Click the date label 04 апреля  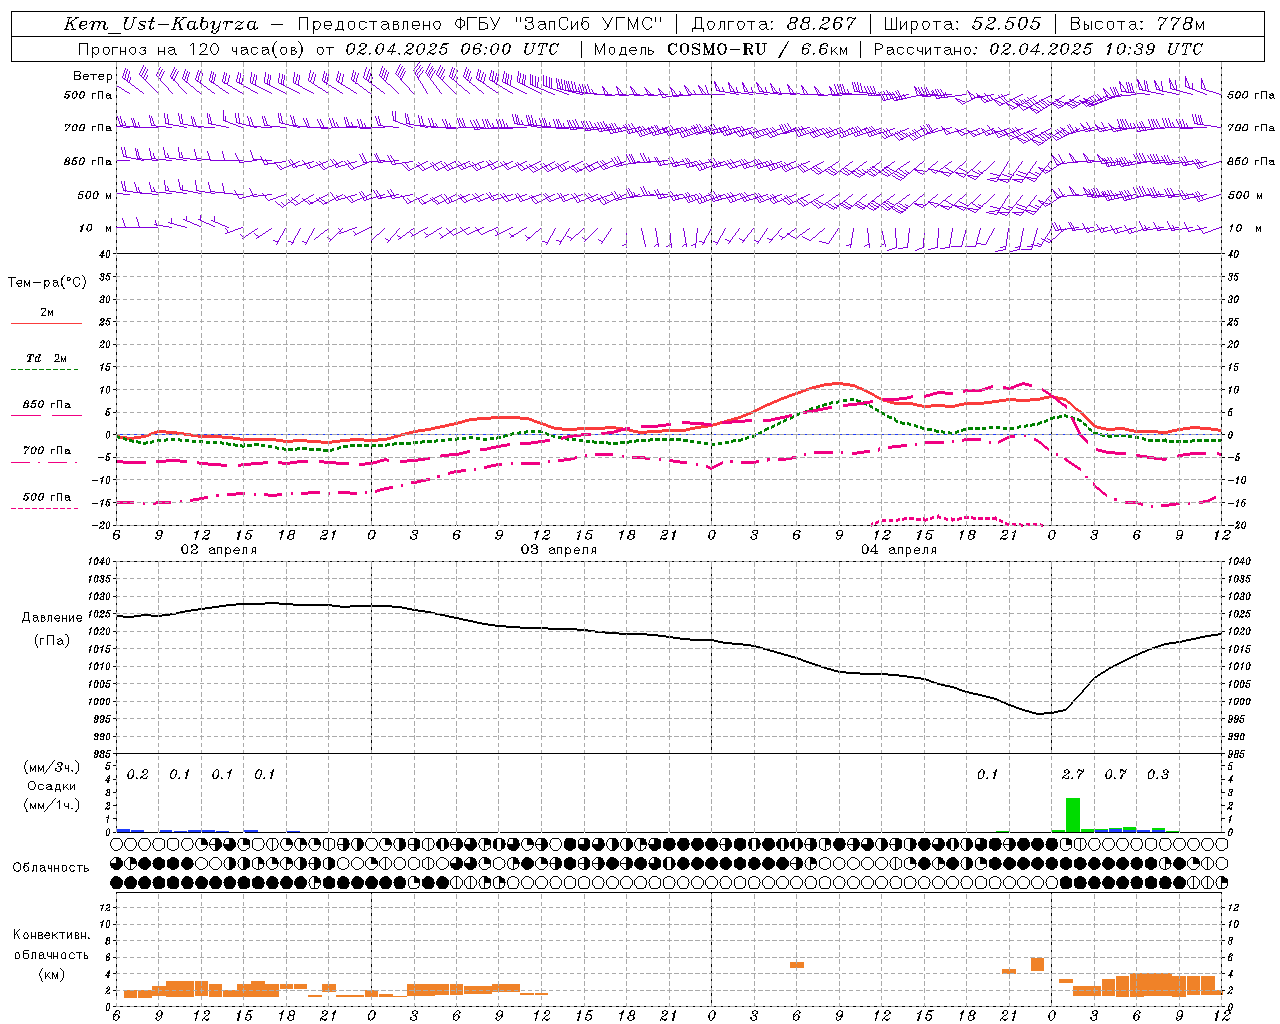pyautogui.click(x=898, y=550)
